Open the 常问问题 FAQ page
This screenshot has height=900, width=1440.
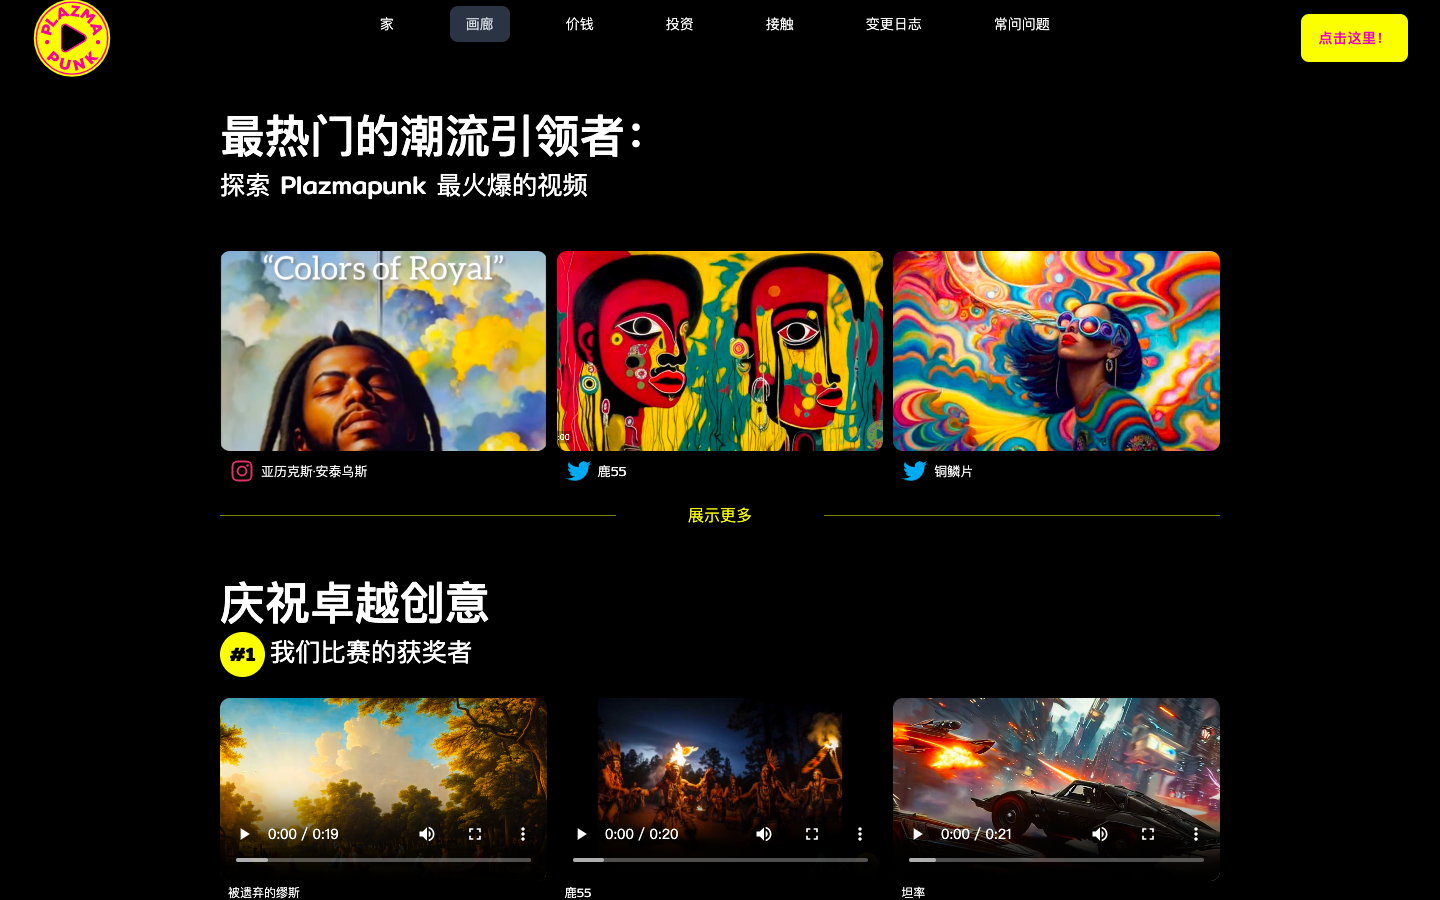click(1022, 24)
